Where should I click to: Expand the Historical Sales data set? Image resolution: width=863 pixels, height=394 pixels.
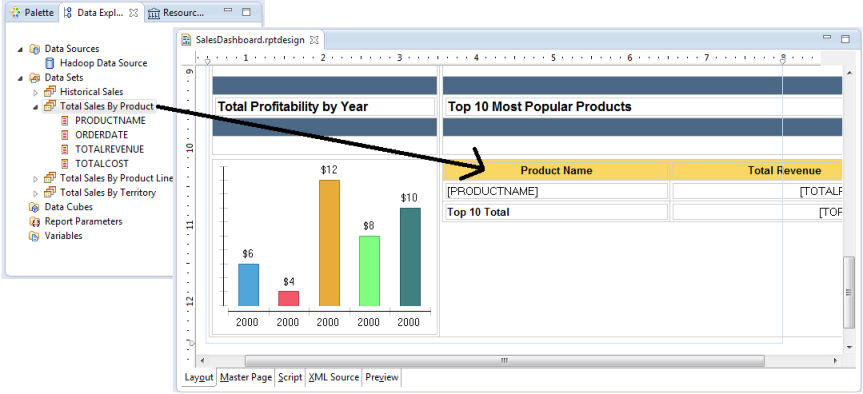(36, 92)
